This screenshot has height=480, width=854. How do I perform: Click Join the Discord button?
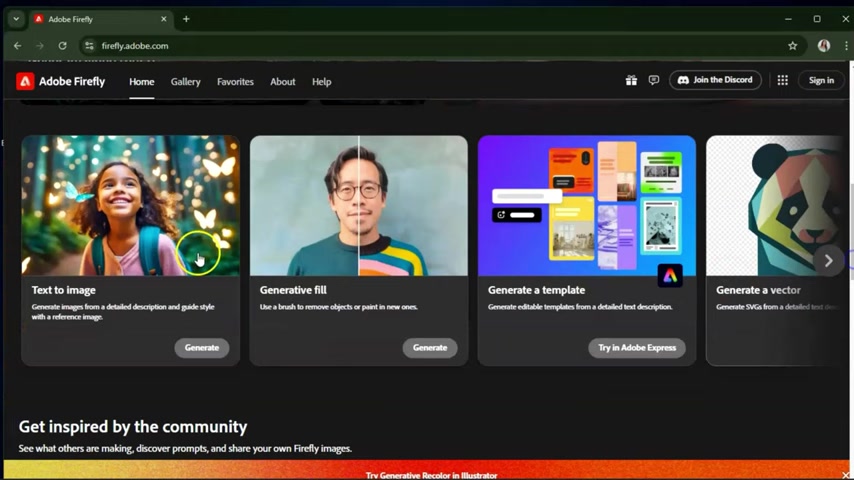click(715, 80)
